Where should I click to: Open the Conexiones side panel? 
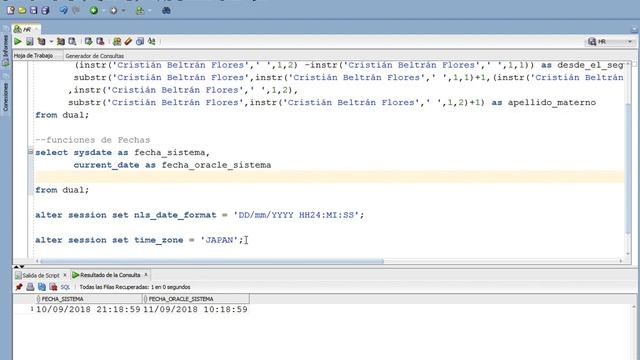click(5, 97)
